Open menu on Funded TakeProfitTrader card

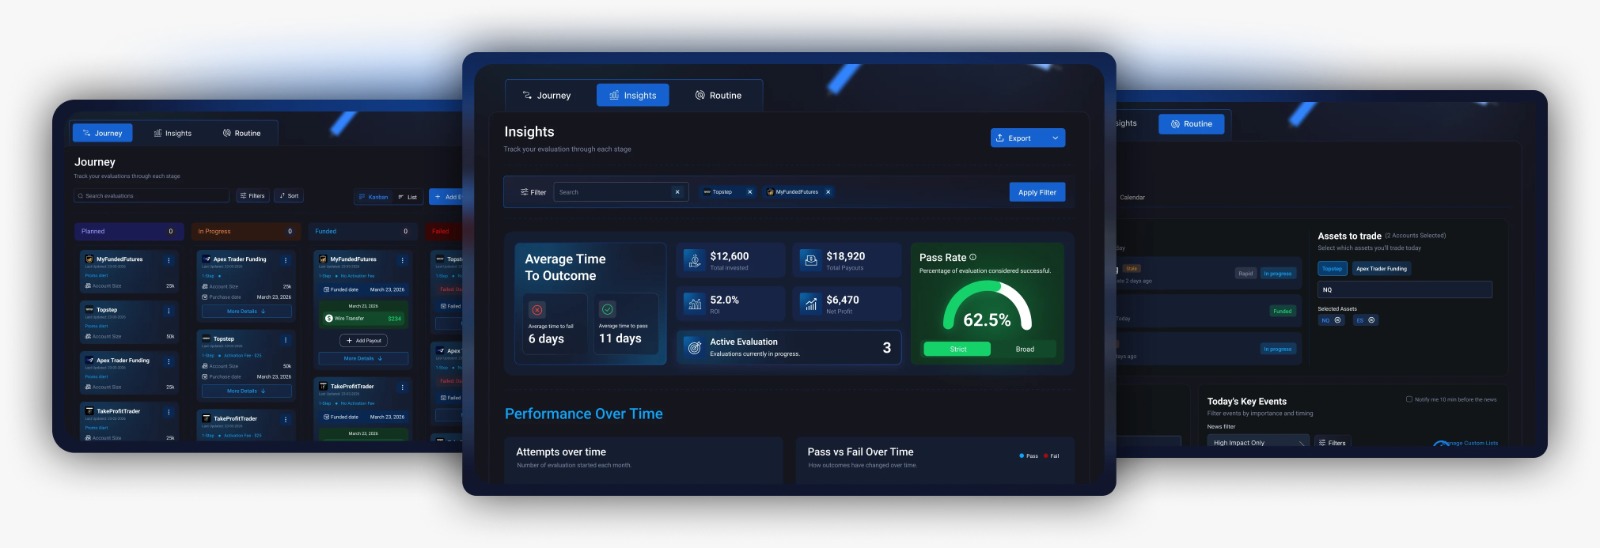[402, 387]
